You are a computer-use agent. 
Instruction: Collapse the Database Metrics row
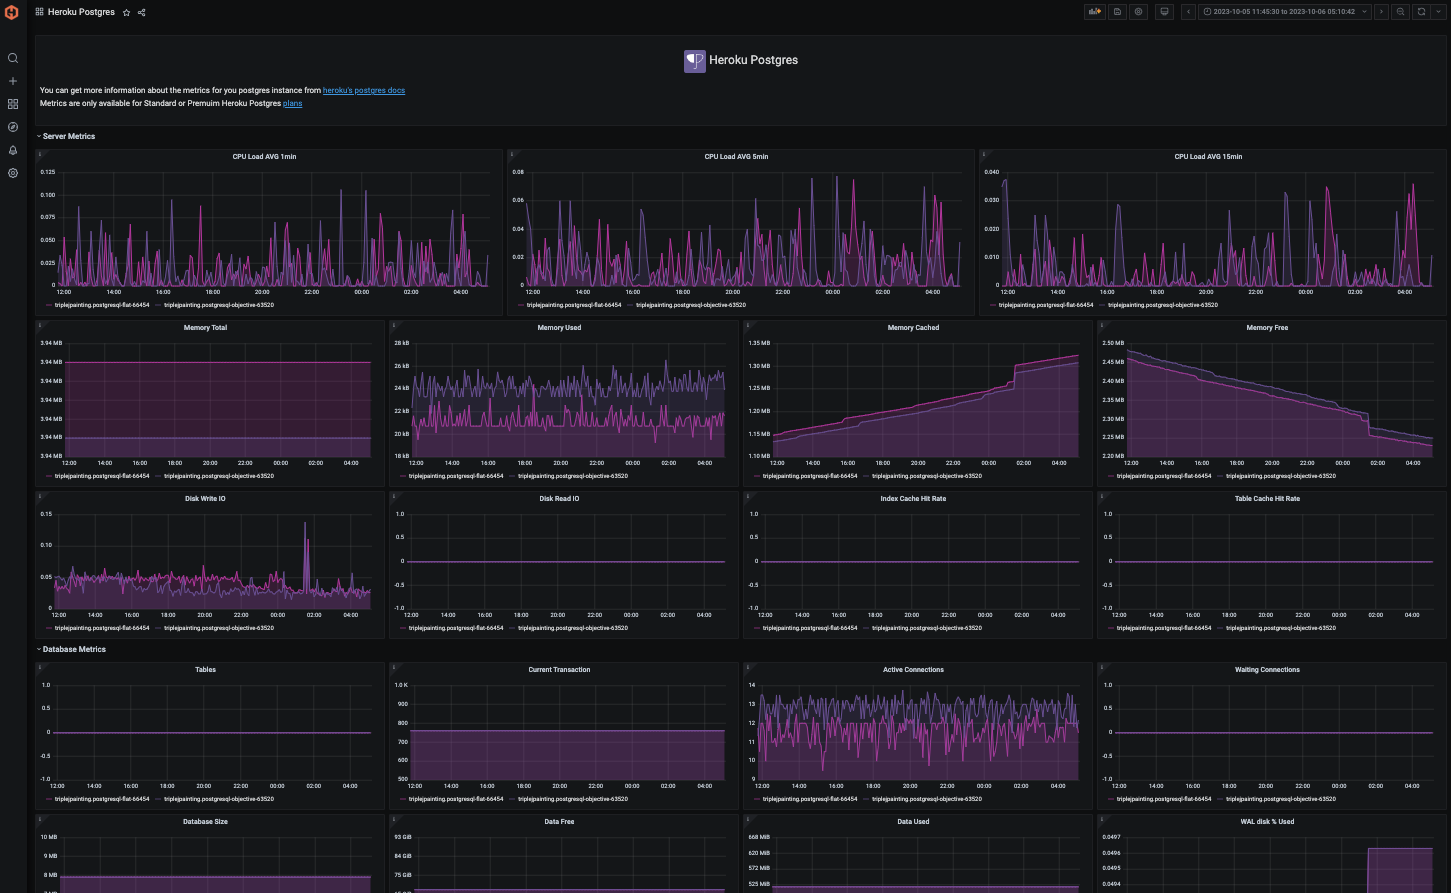[72, 649]
